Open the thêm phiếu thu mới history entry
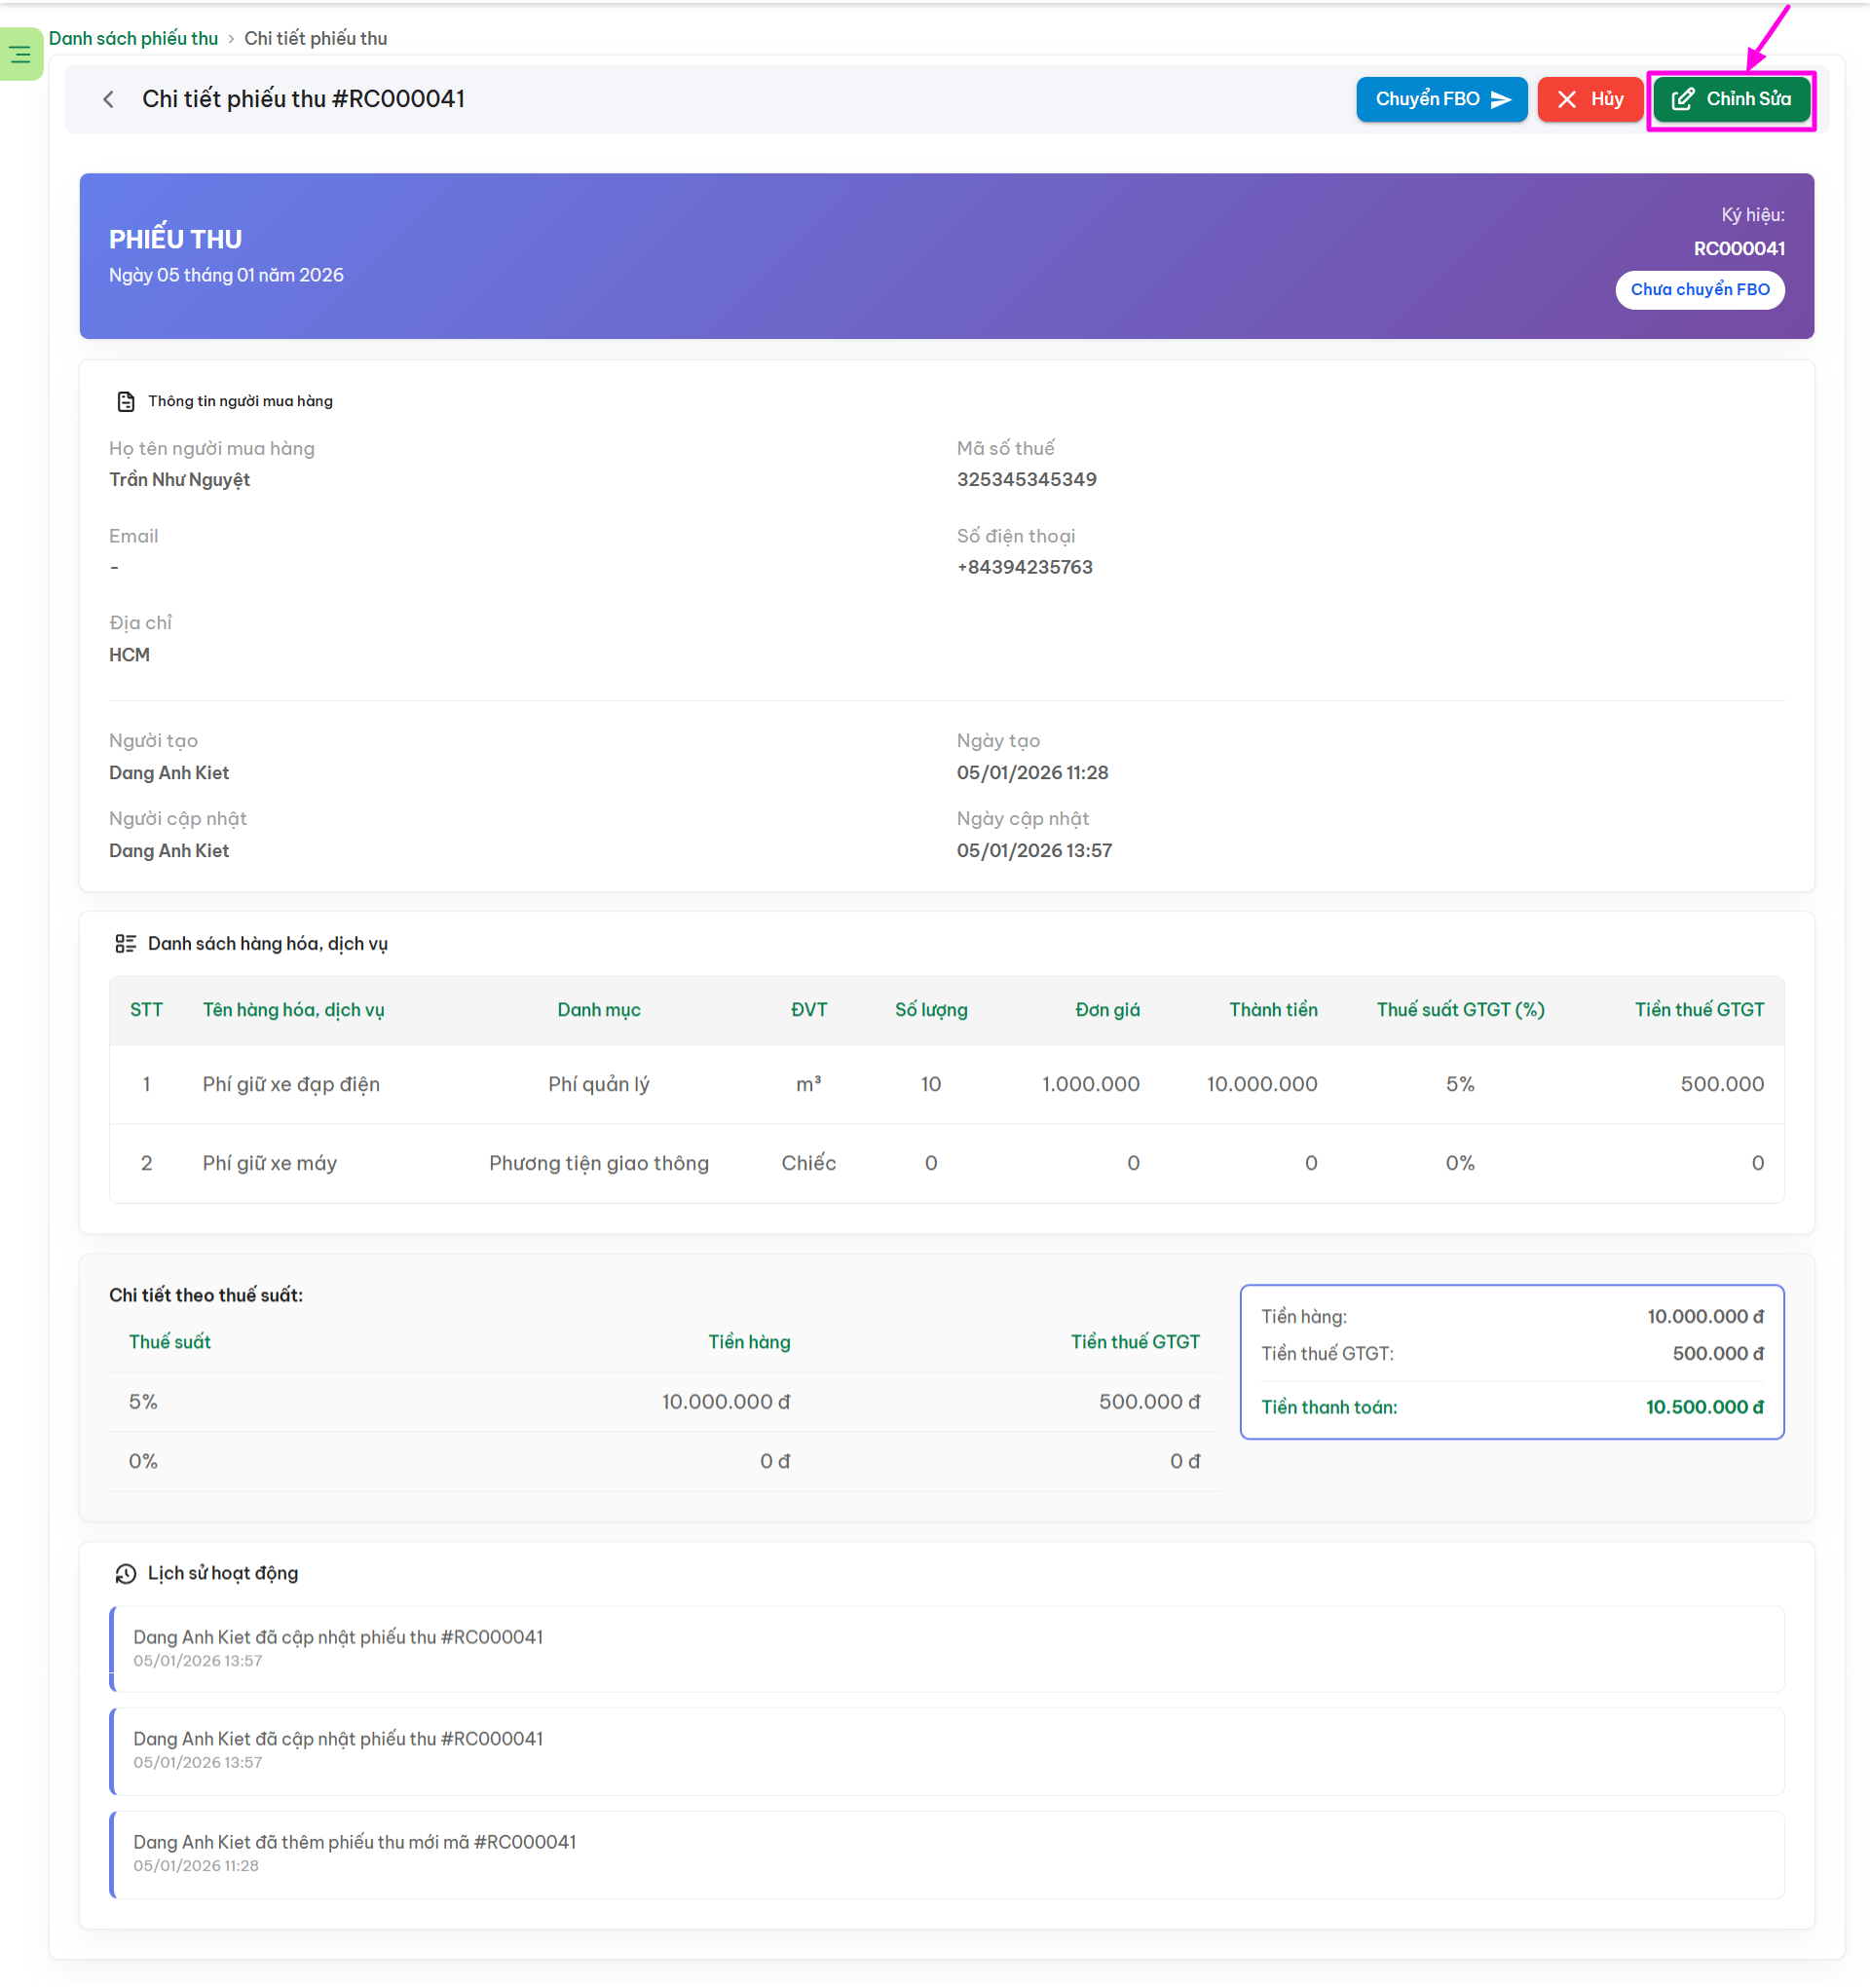1870x1988 pixels. pyautogui.click(x=354, y=1842)
